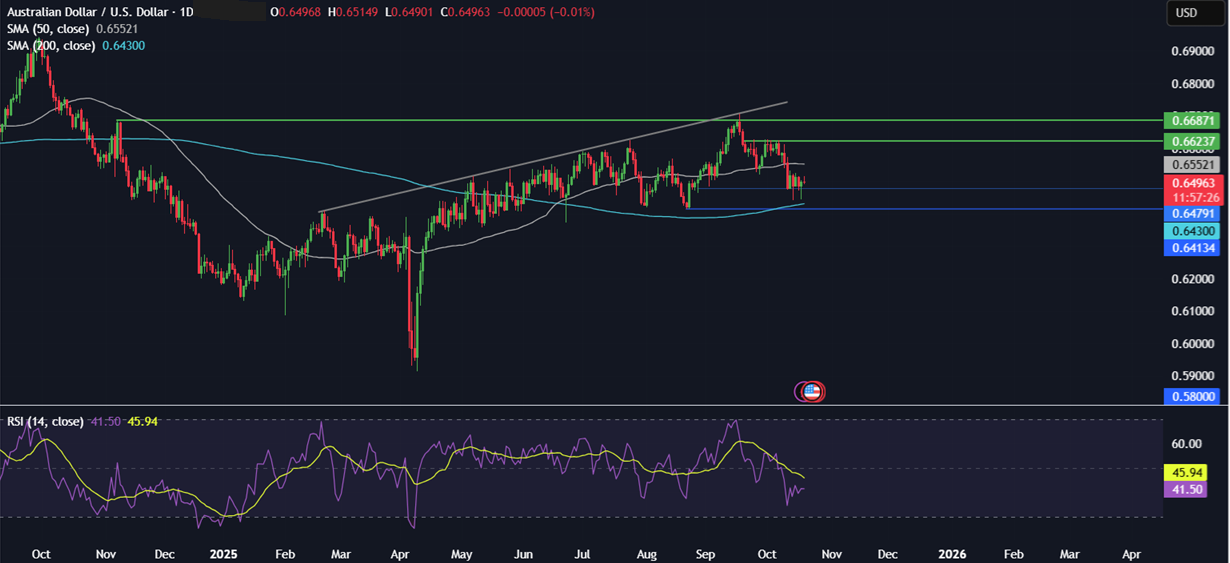Open the USD currency selector
1230x563 pixels.
tap(1186, 13)
